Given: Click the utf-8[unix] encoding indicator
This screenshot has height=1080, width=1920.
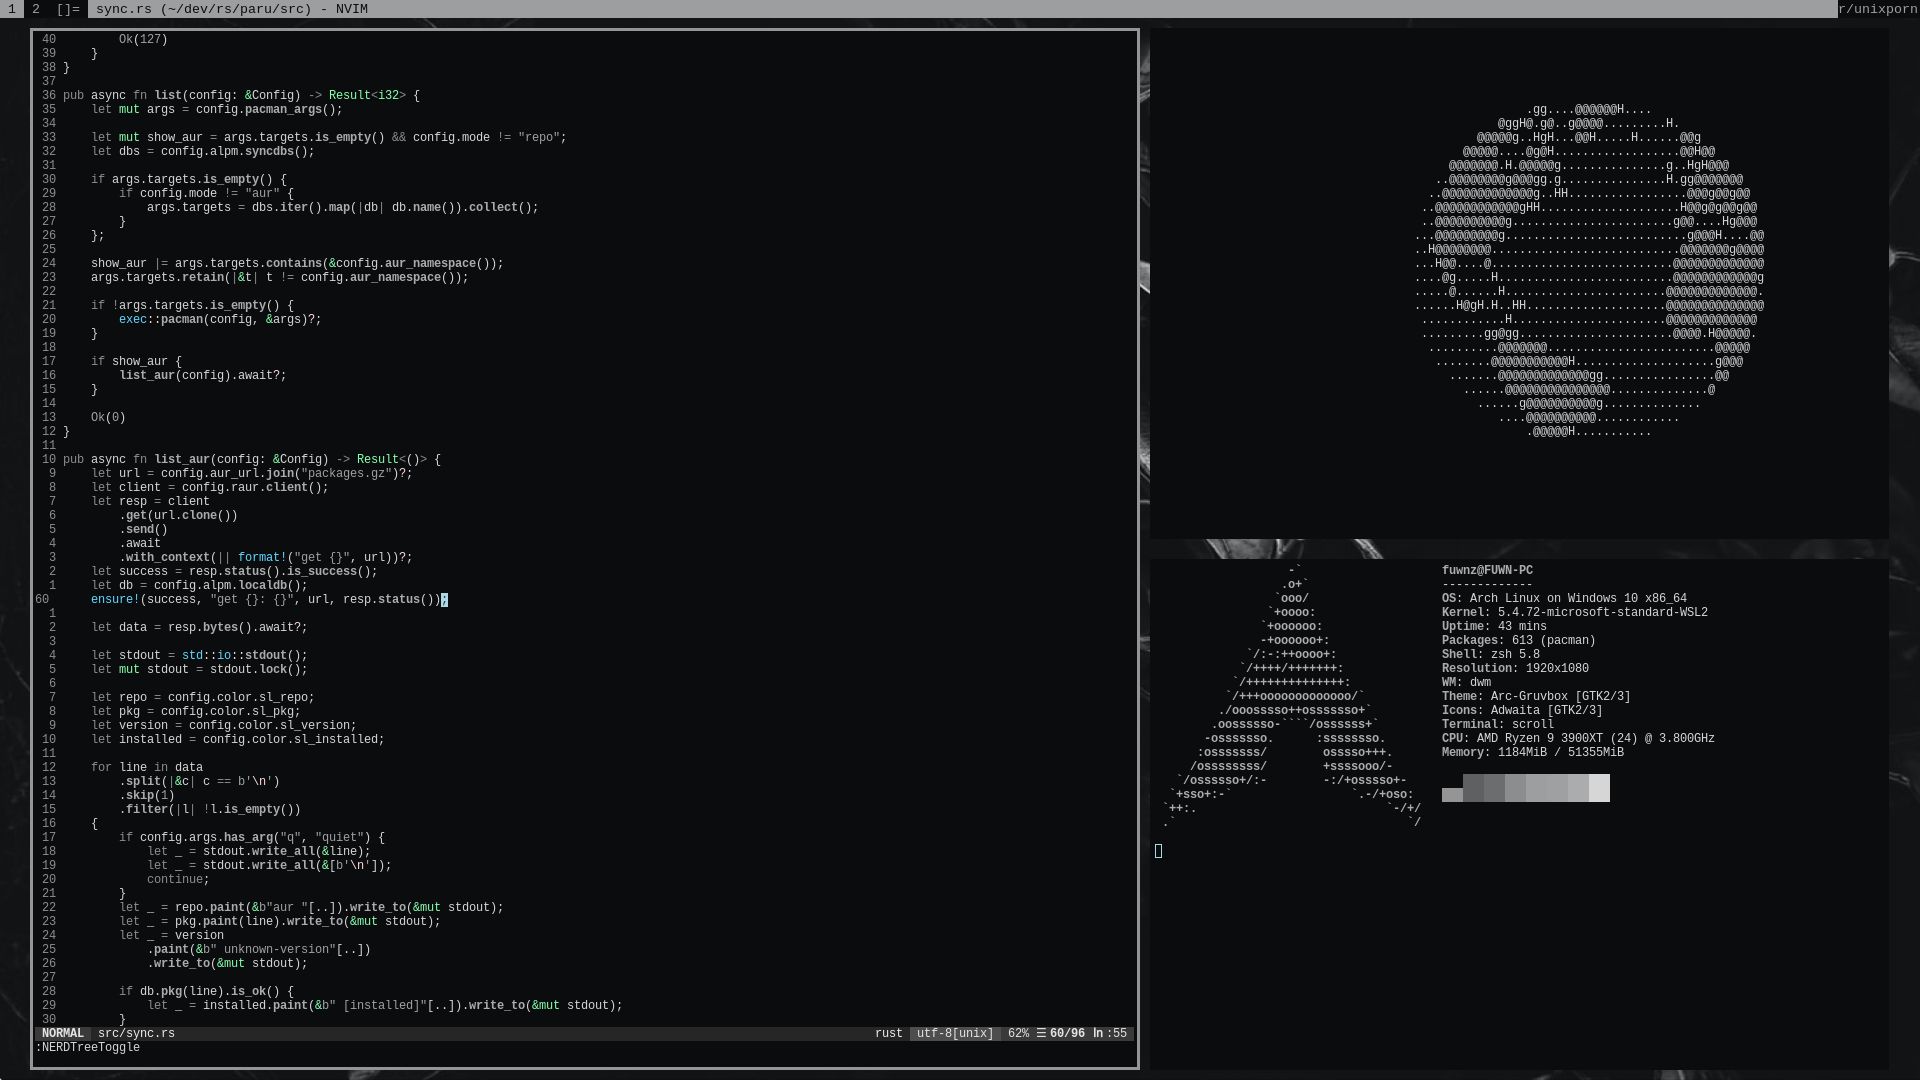Looking at the screenshot, I should tap(953, 1033).
